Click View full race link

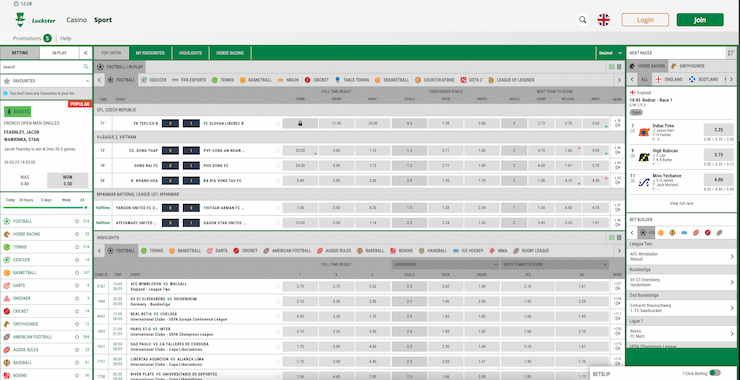(x=681, y=203)
